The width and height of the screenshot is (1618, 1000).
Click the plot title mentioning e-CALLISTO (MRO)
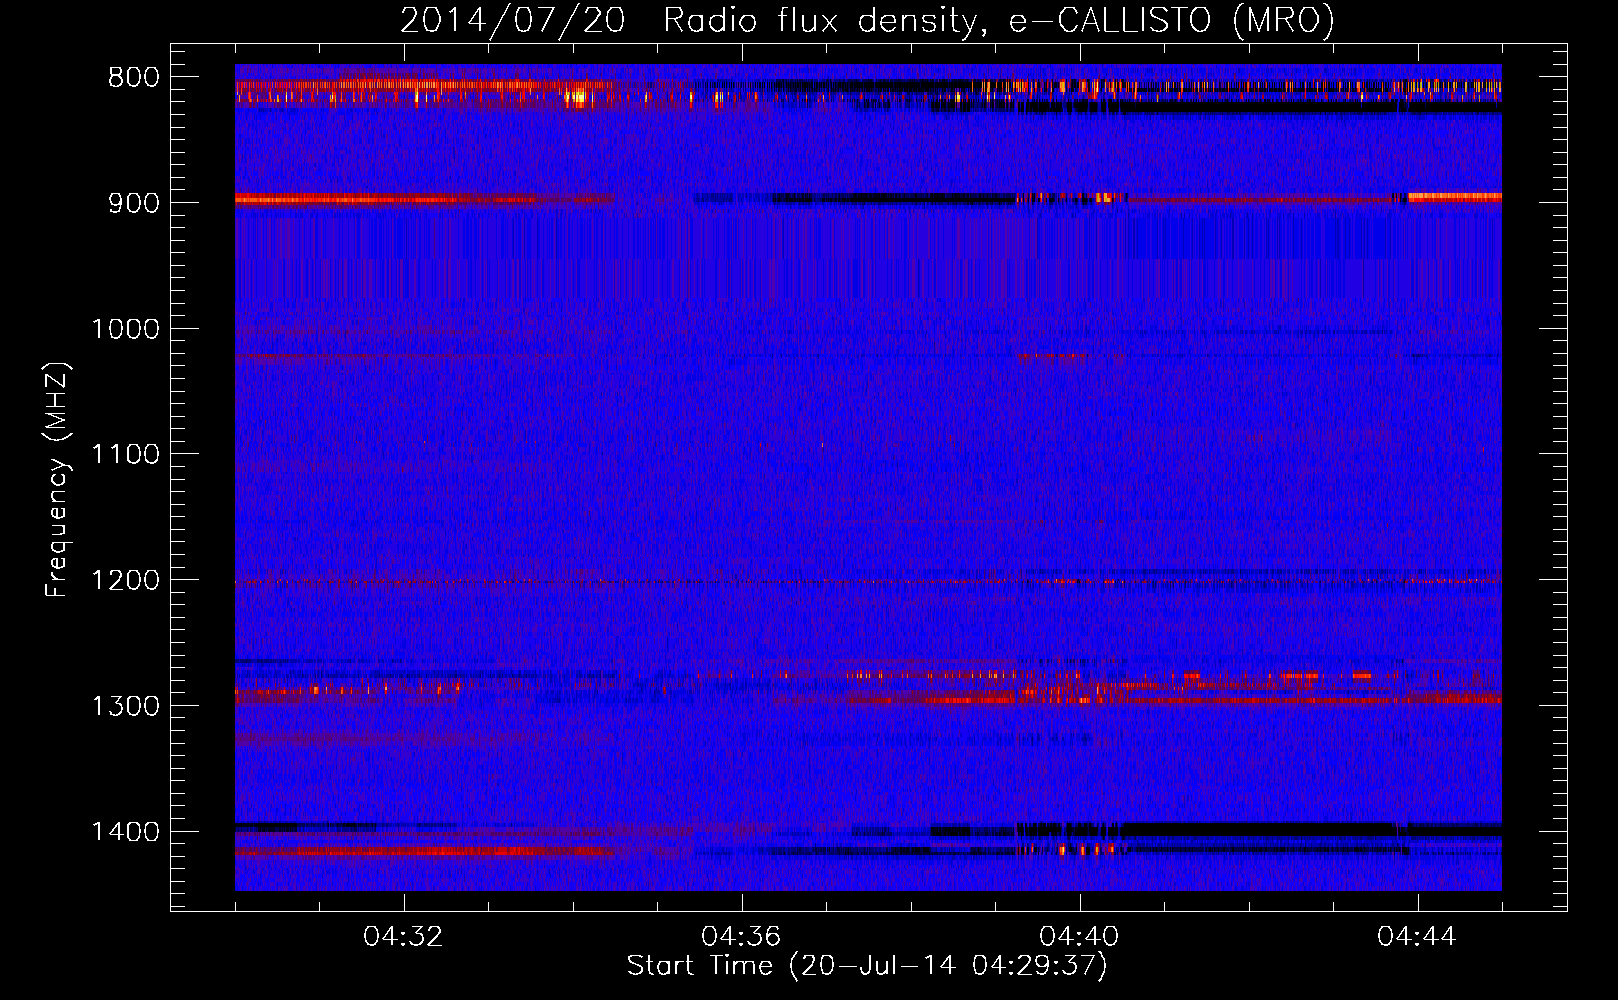(x=867, y=20)
